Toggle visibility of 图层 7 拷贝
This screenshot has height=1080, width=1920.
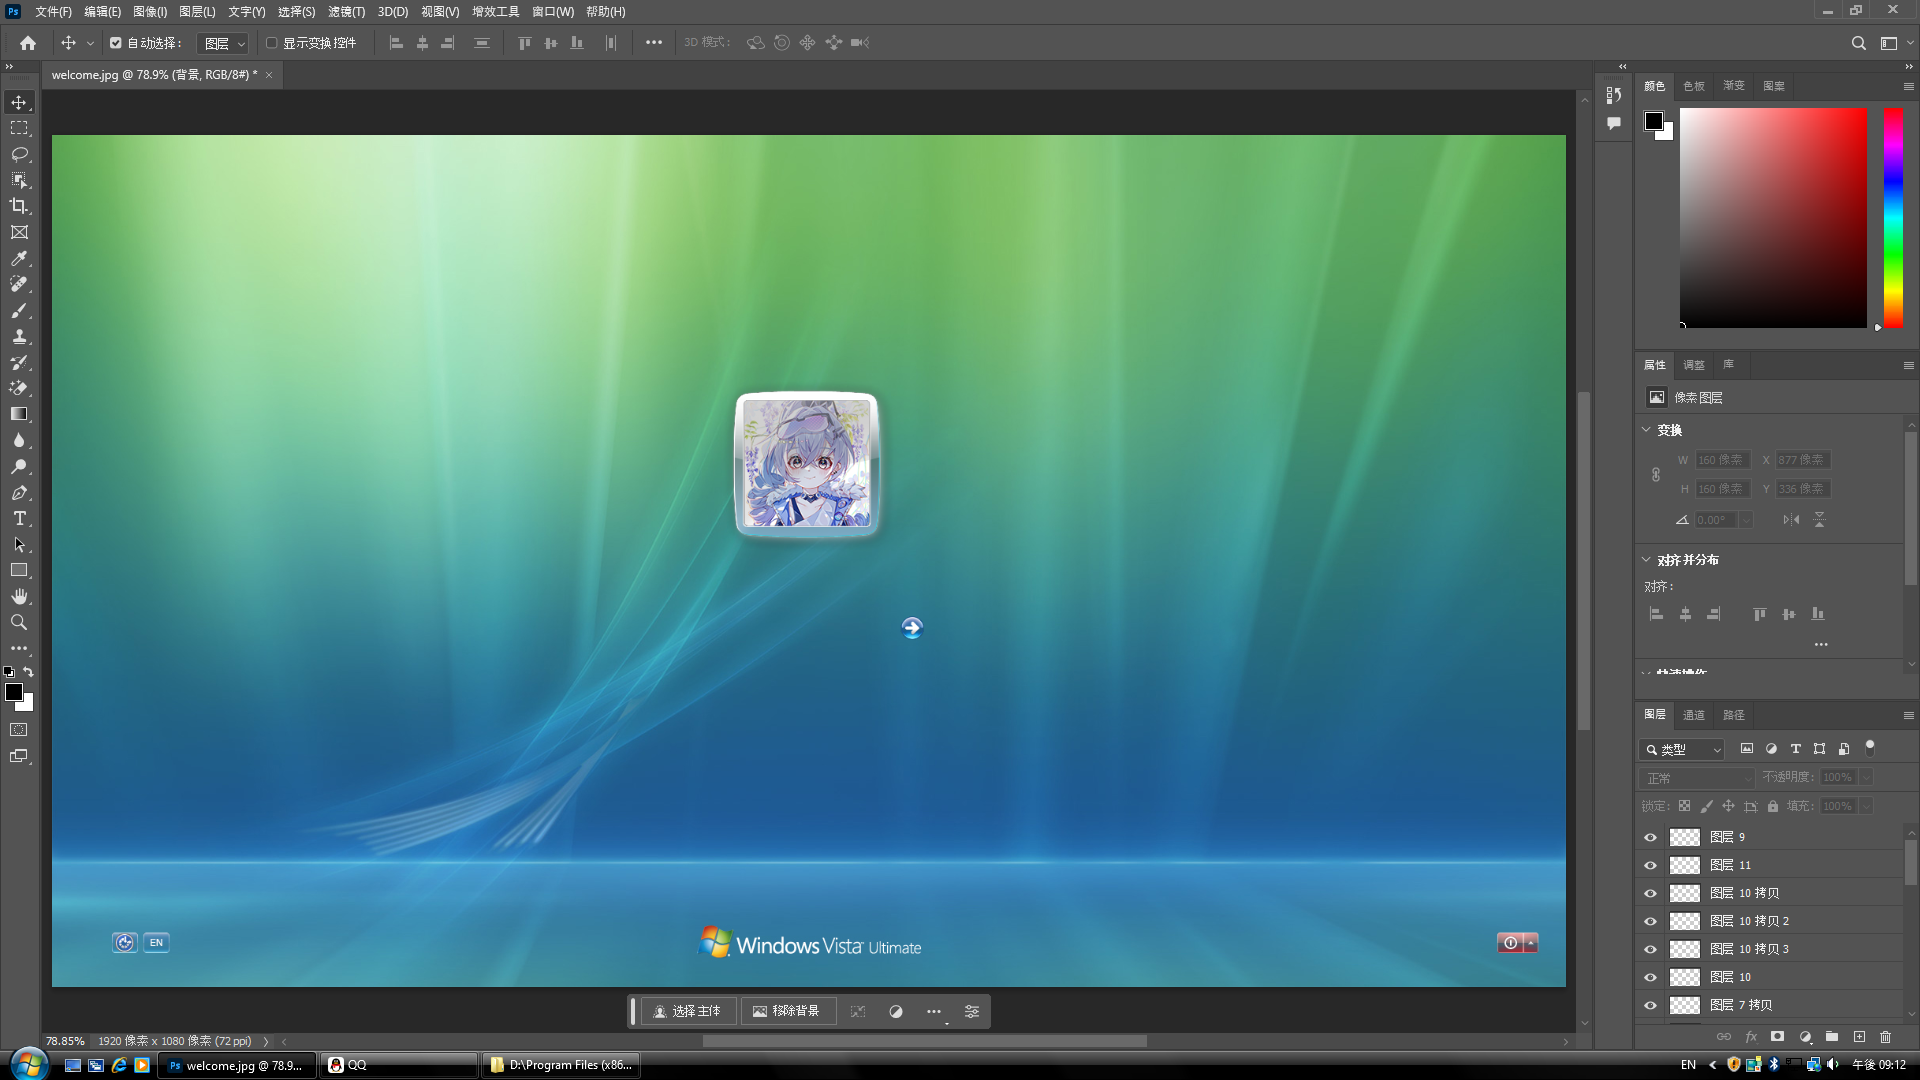coord(1651,1005)
